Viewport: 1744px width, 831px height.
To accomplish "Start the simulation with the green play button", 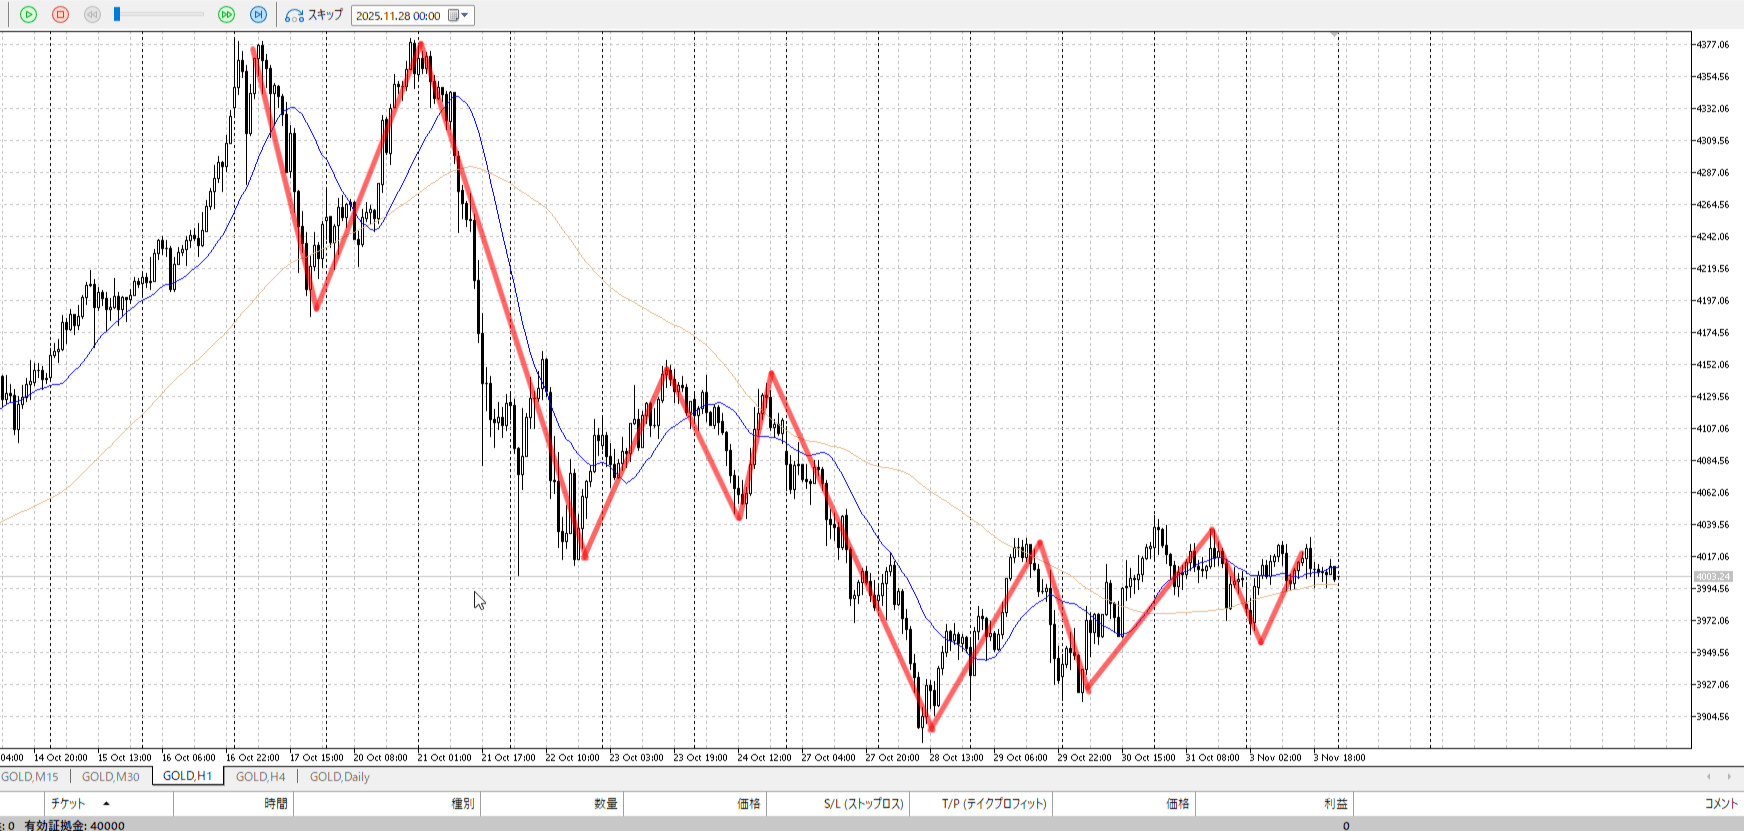I will pyautogui.click(x=28, y=15).
